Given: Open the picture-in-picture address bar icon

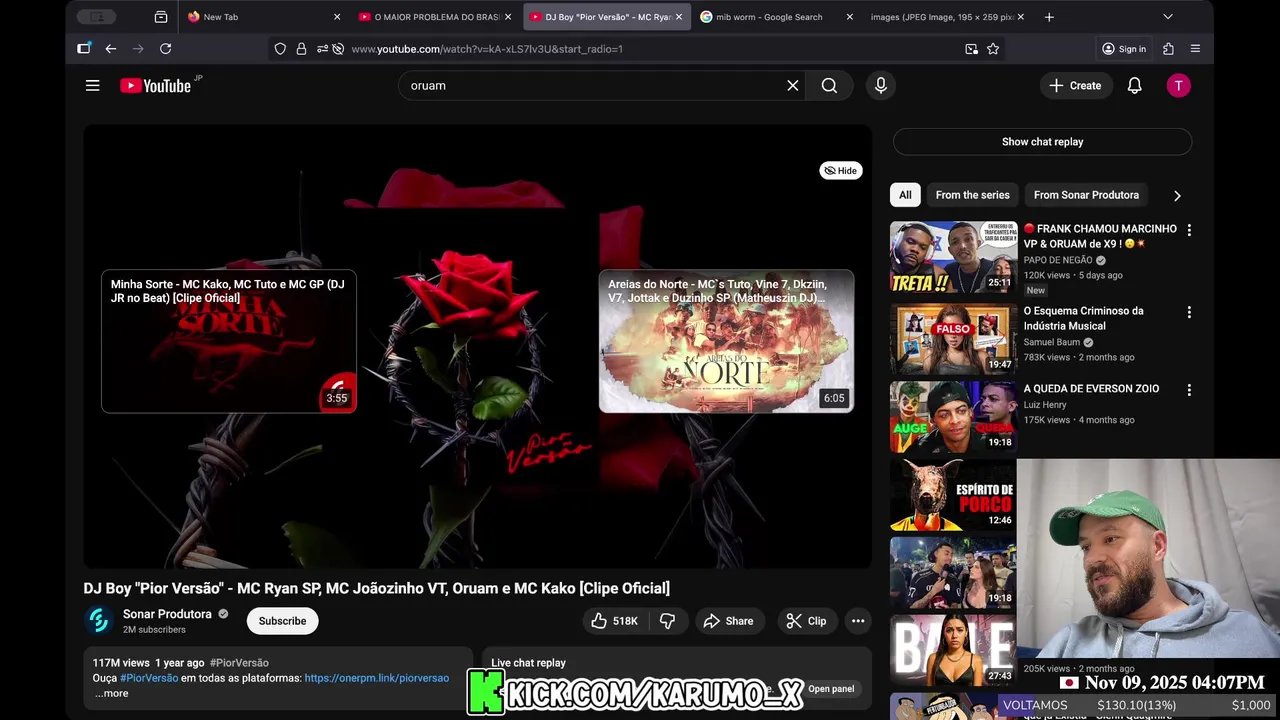Looking at the screenshot, I should tap(971, 48).
